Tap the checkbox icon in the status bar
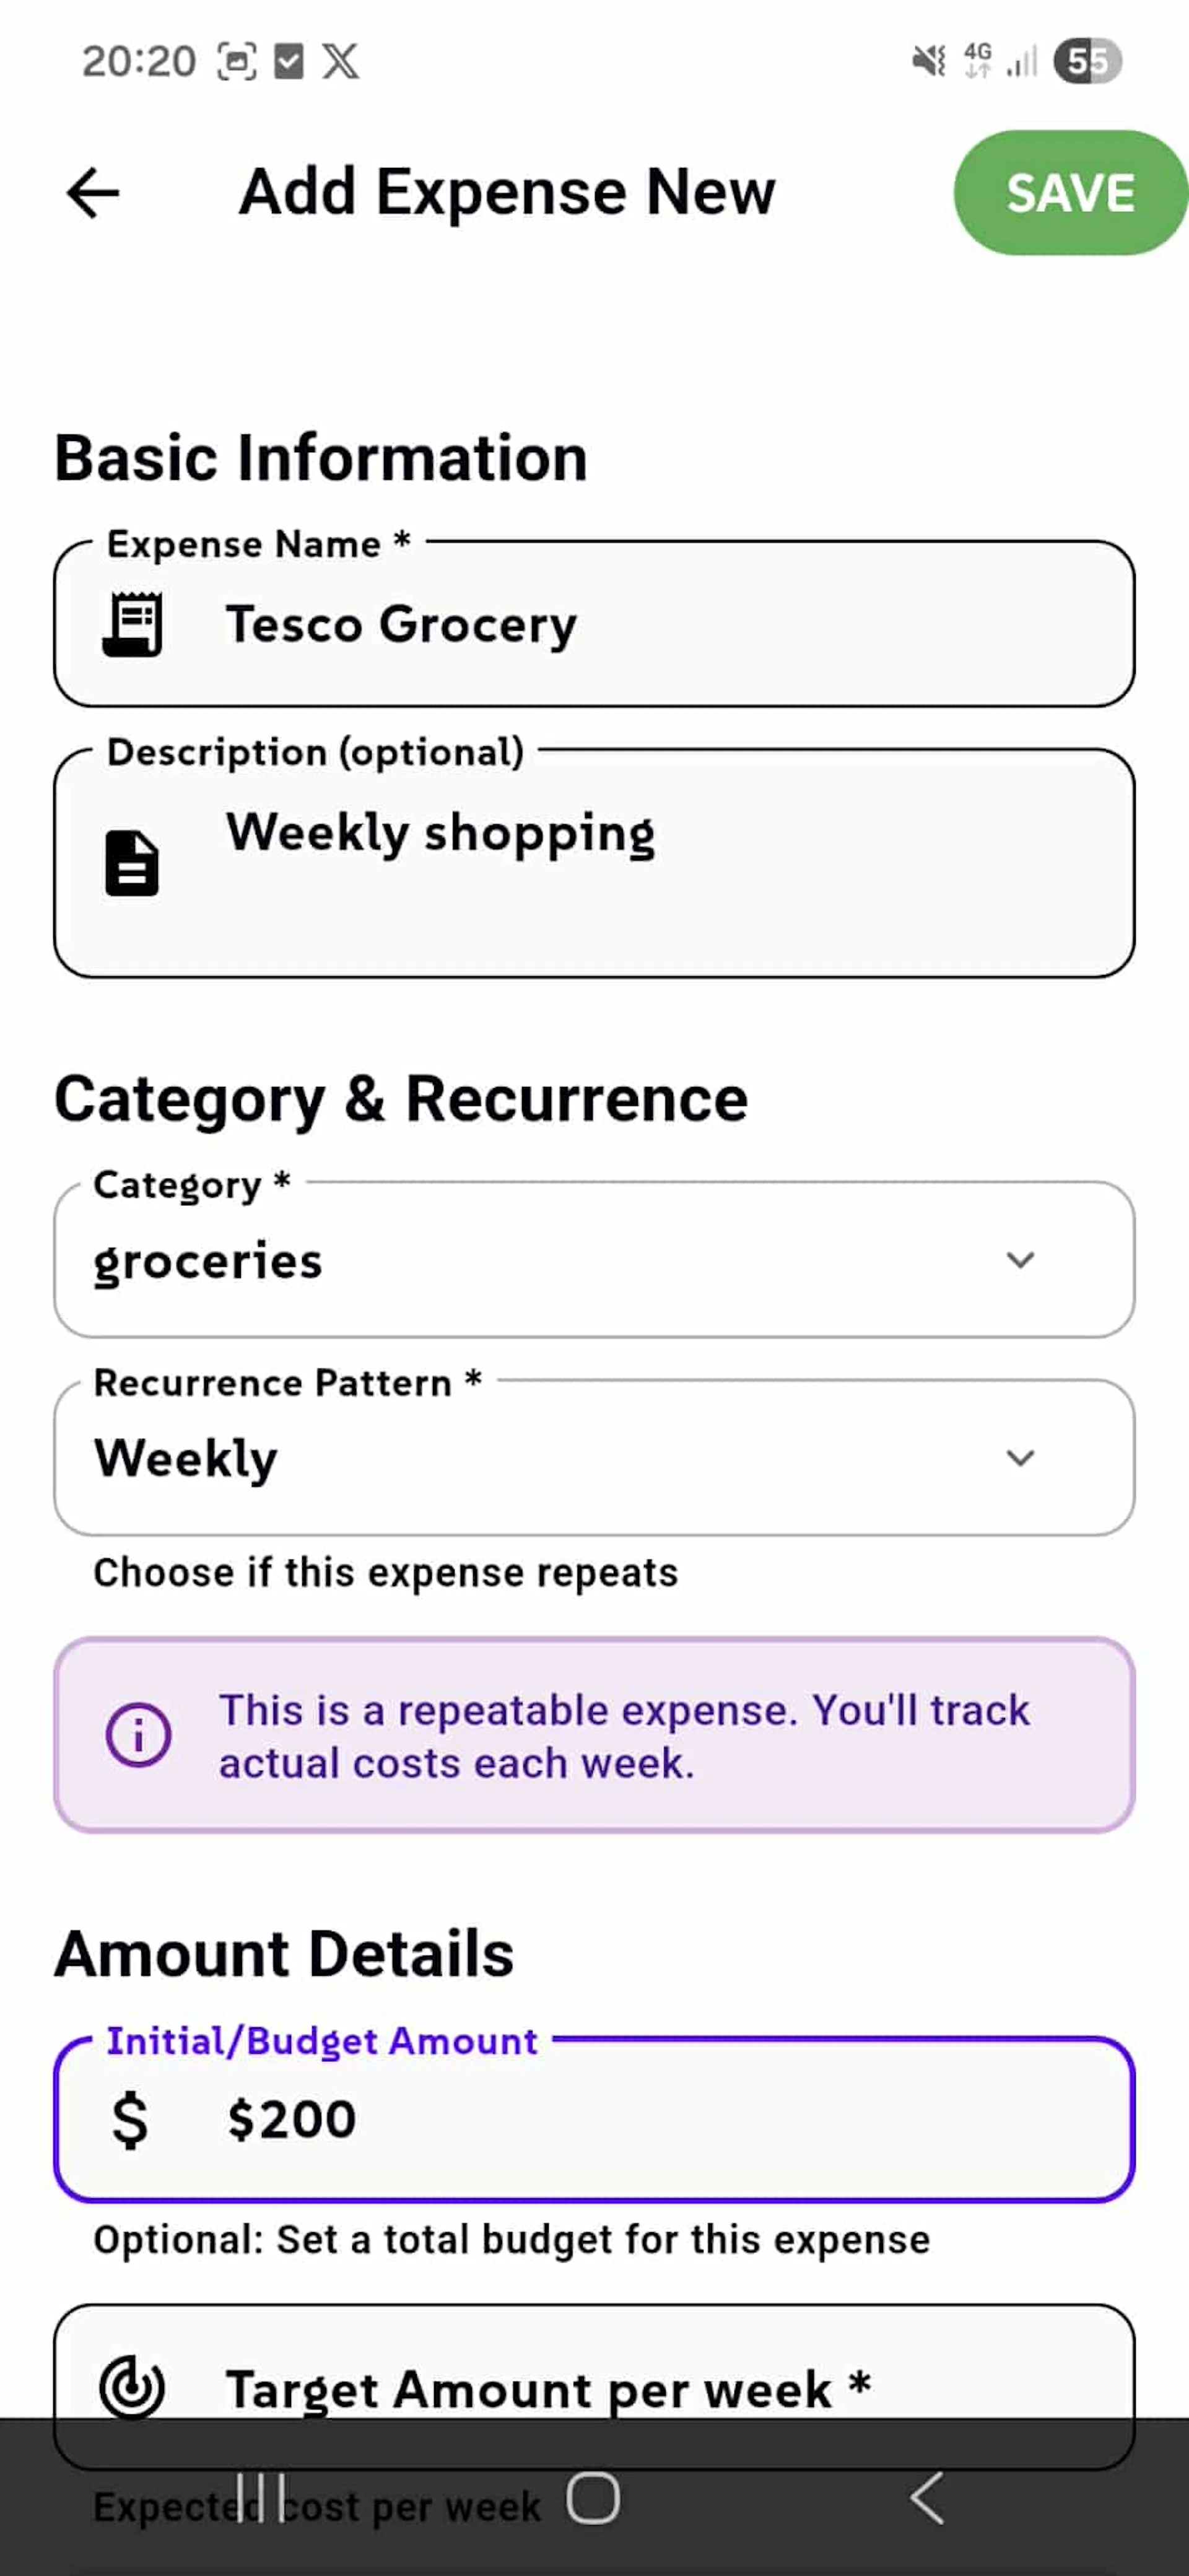 click(x=290, y=60)
